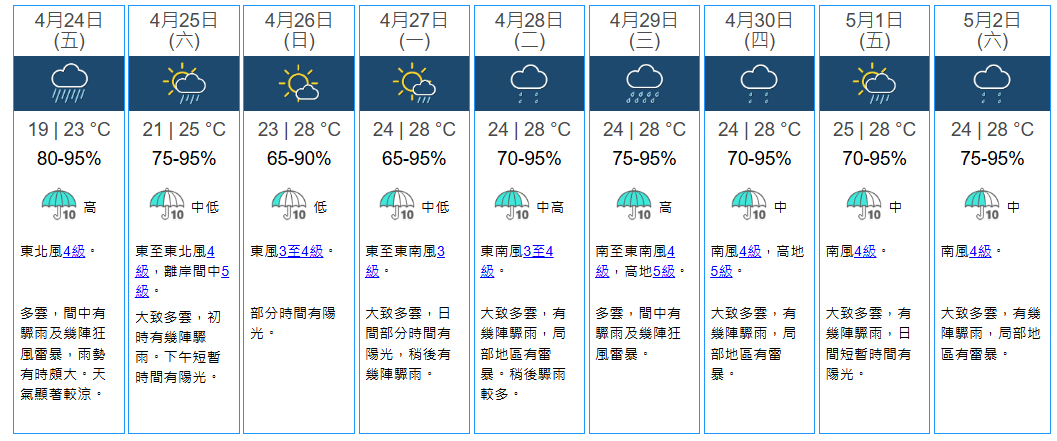Click the umbrella icon marked 中低 on 4月27日
Viewport: 1057px width, 441px height.
coord(398,205)
